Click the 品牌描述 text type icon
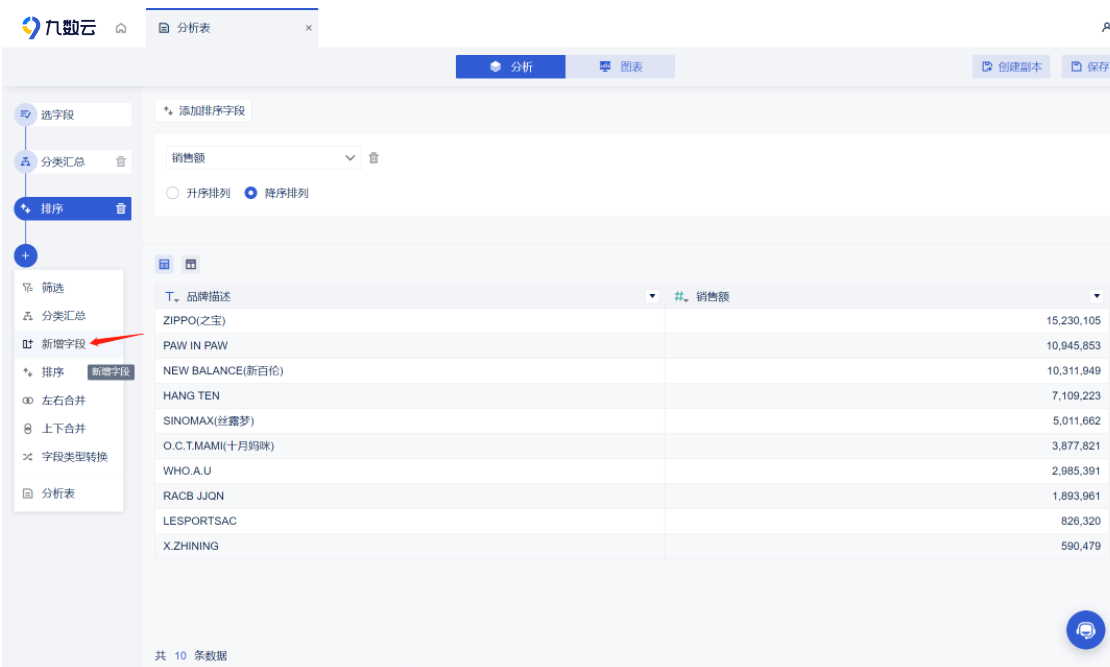1110x667 pixels. pyautogui.click(x=171, y=297)
